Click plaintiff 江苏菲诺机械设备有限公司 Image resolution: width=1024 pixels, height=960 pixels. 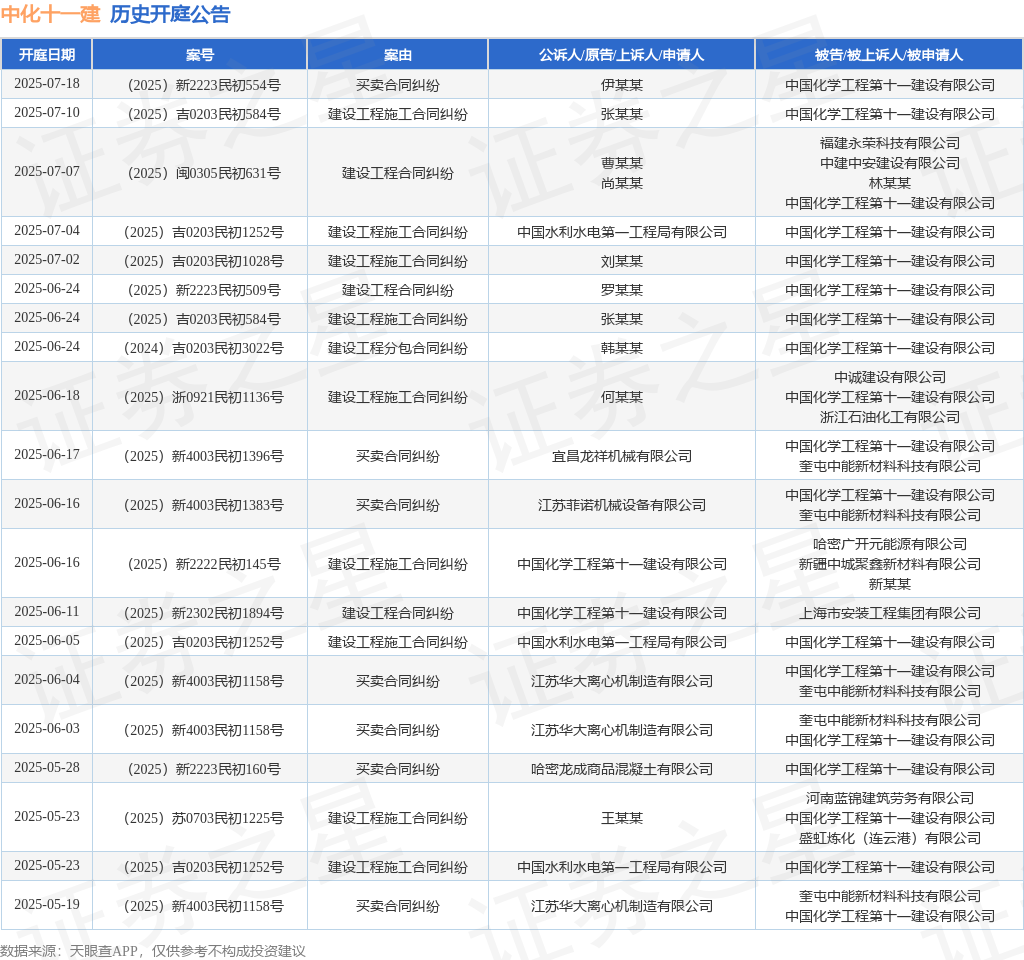click(x=622, y=505)
